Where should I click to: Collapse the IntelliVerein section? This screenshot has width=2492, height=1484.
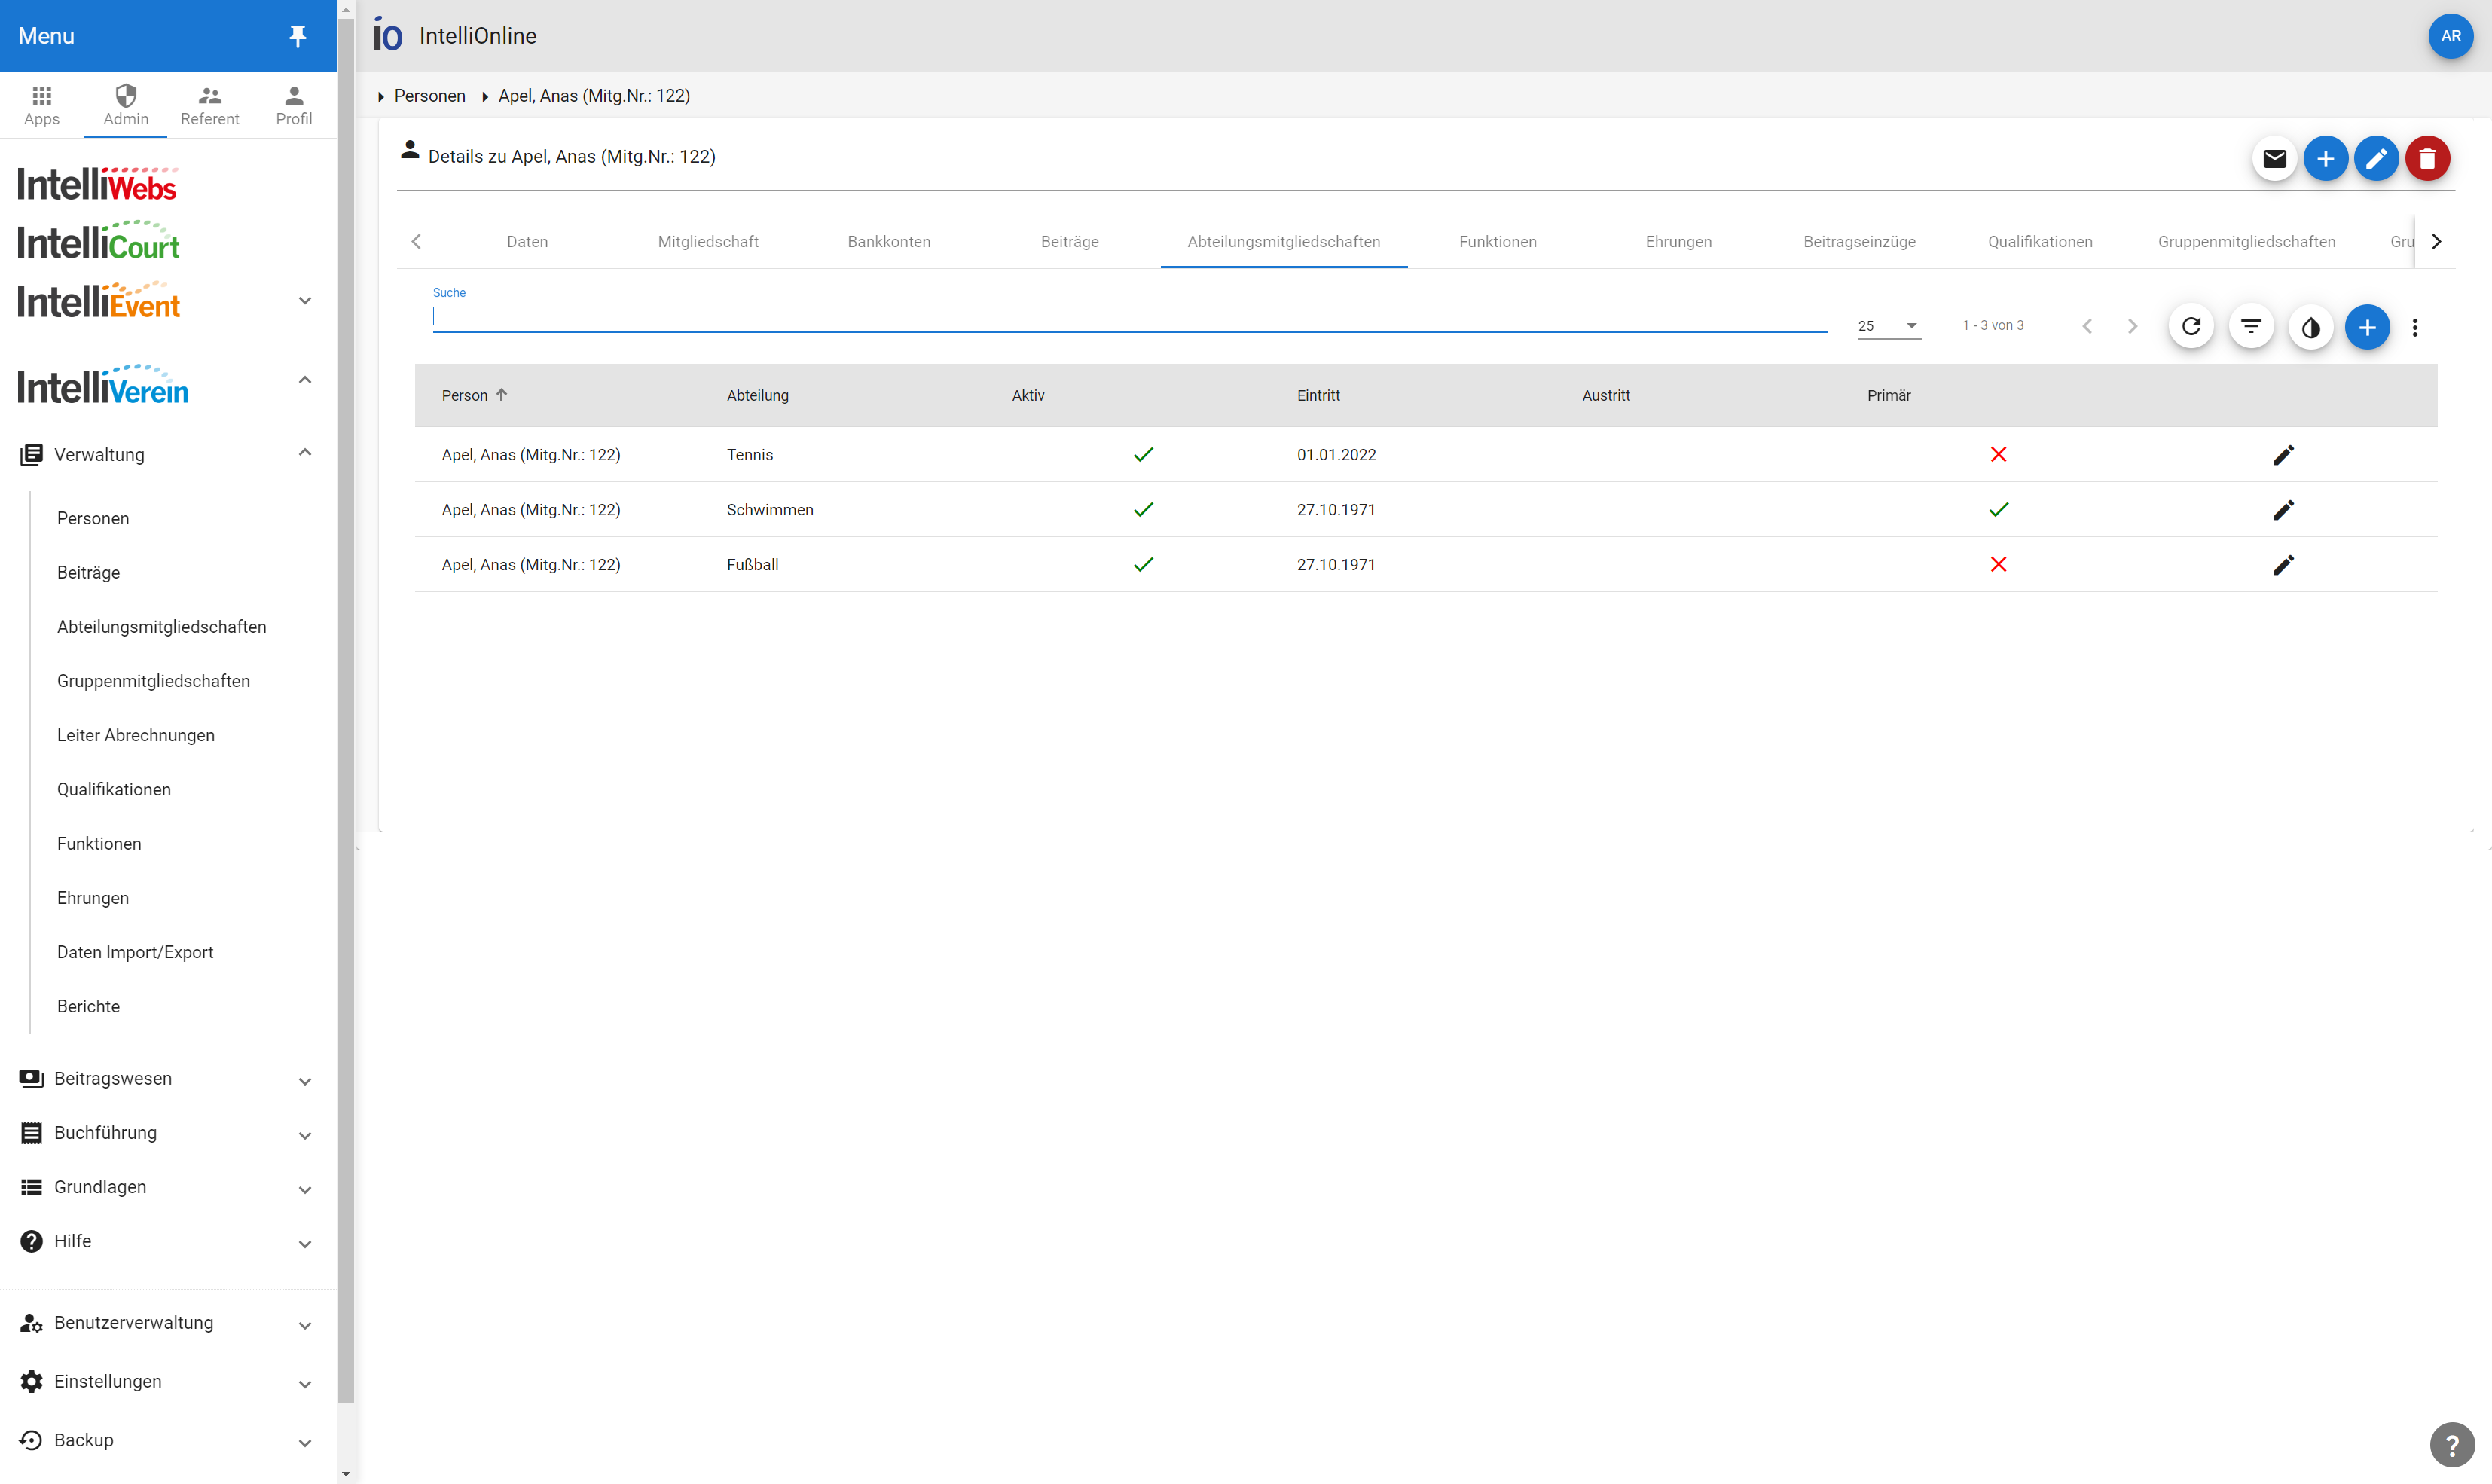click(305, 380)
